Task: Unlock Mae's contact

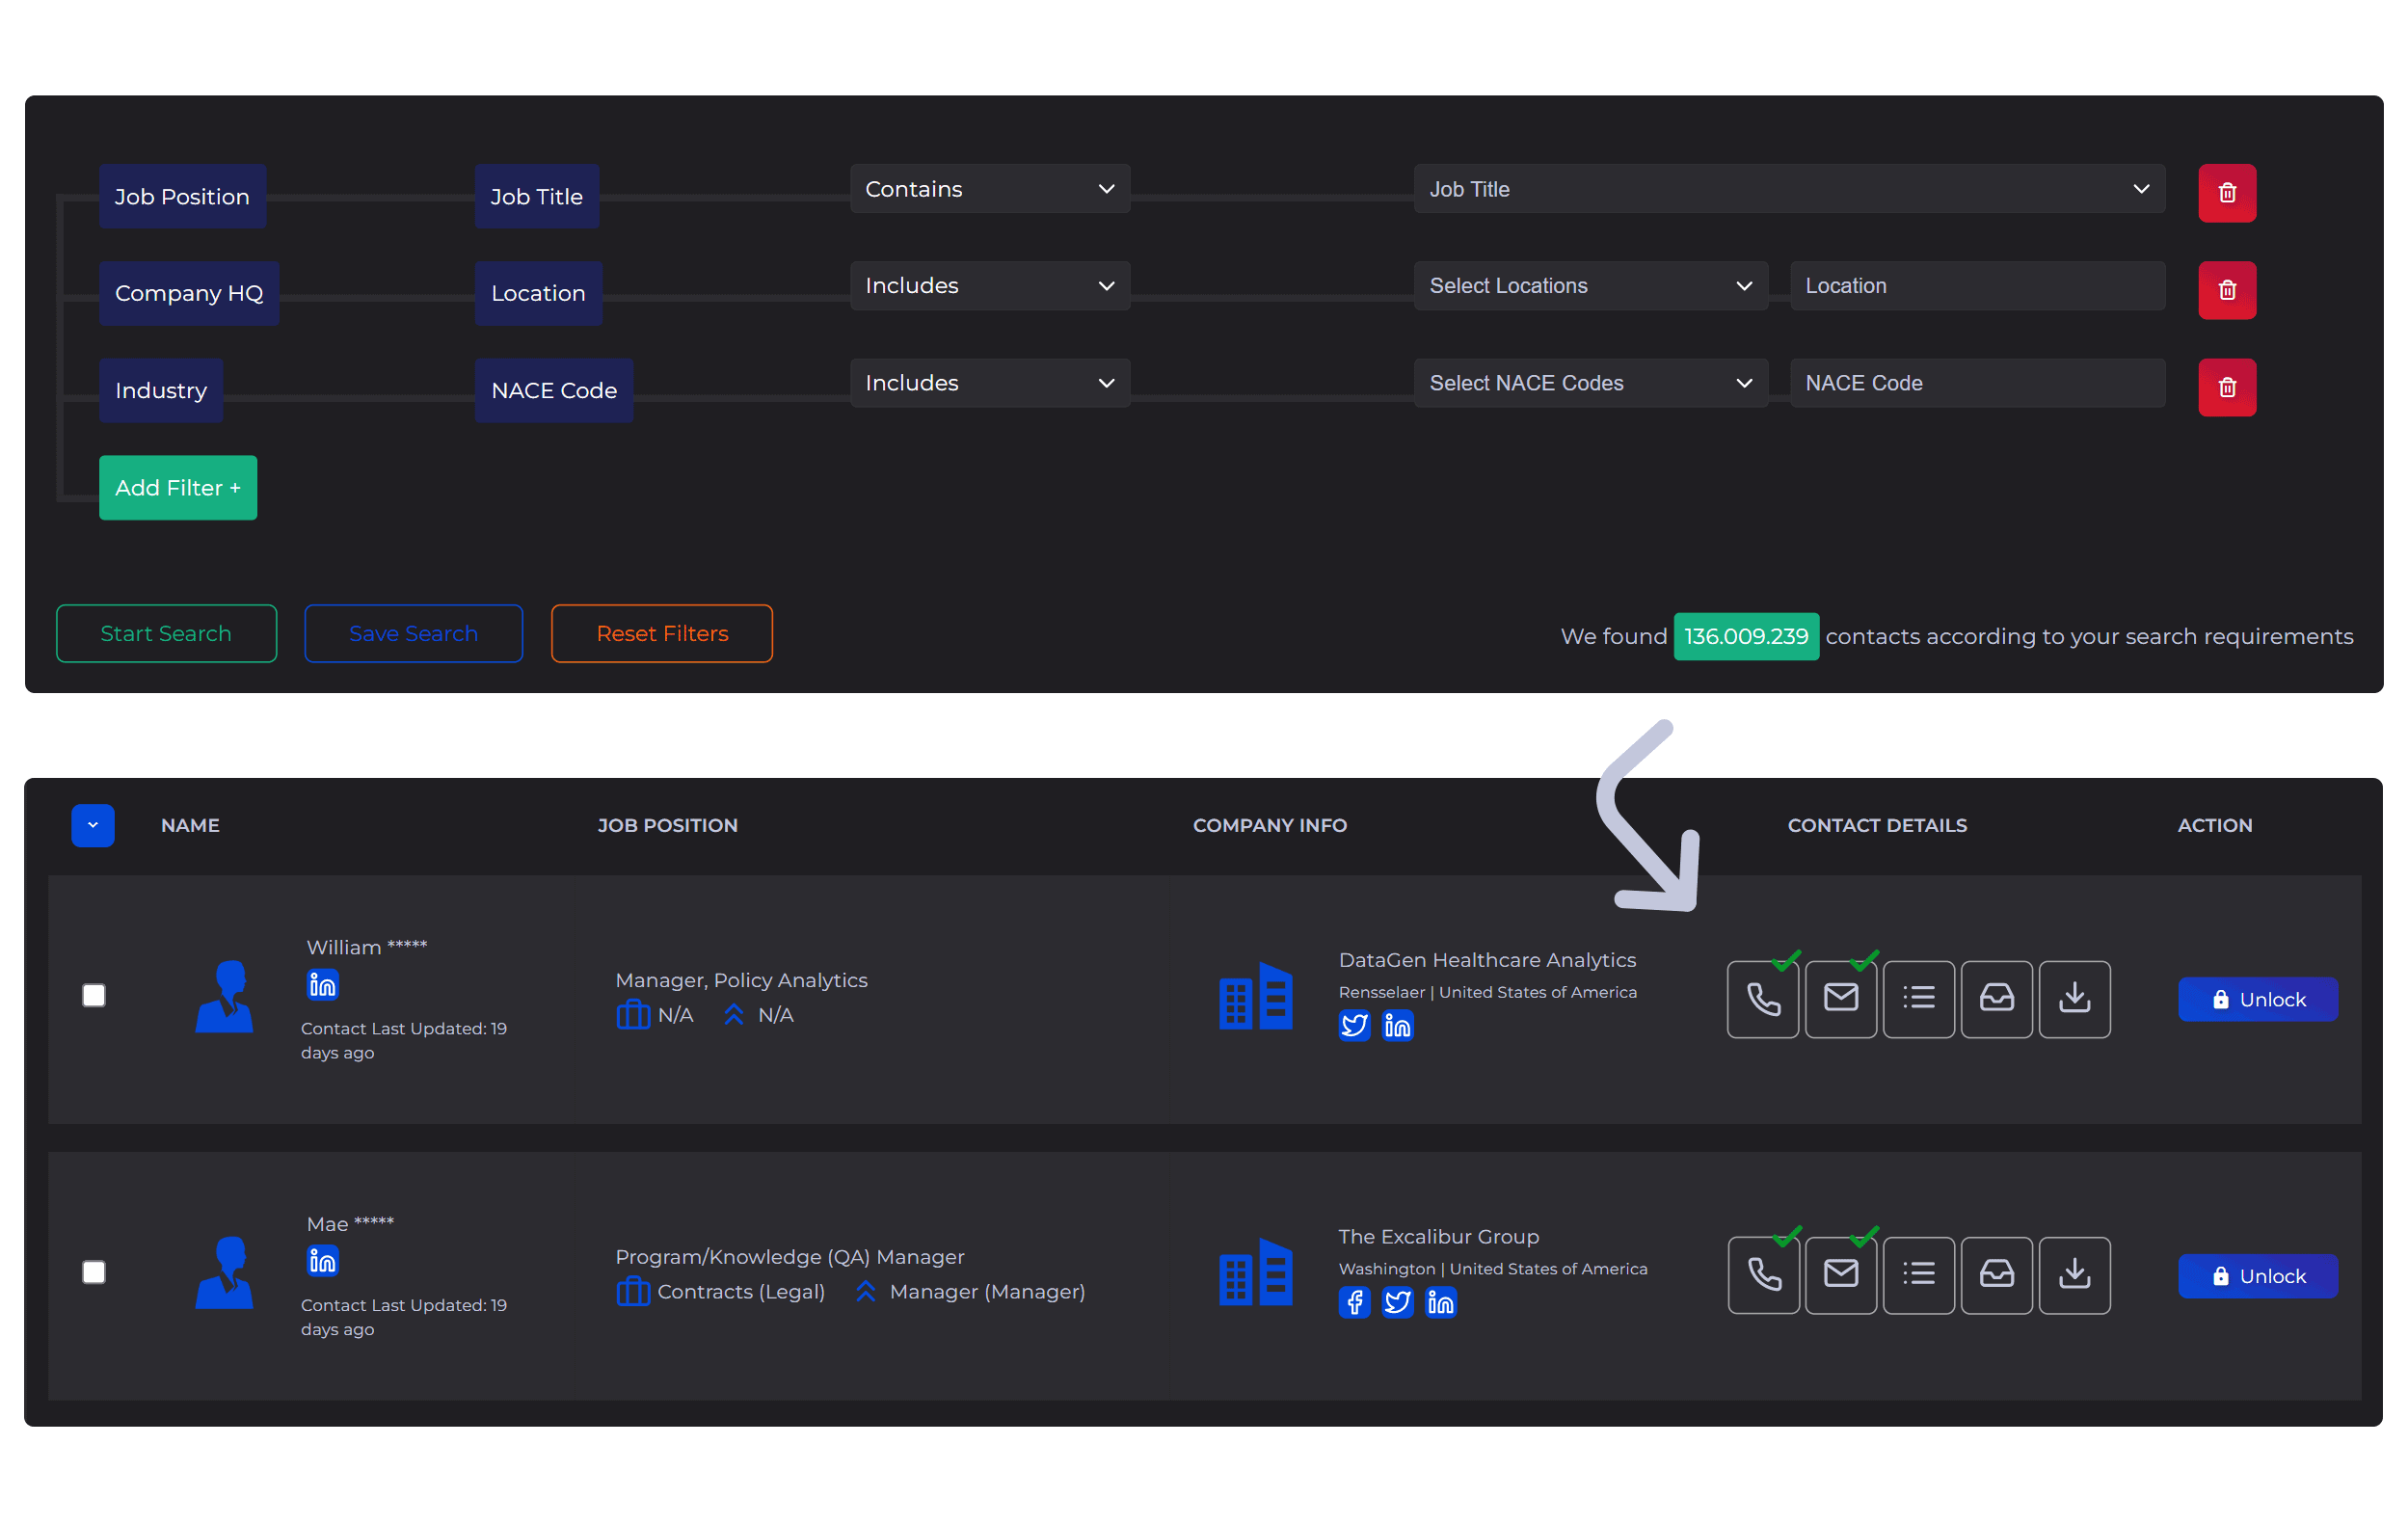Action: 2257,1276
